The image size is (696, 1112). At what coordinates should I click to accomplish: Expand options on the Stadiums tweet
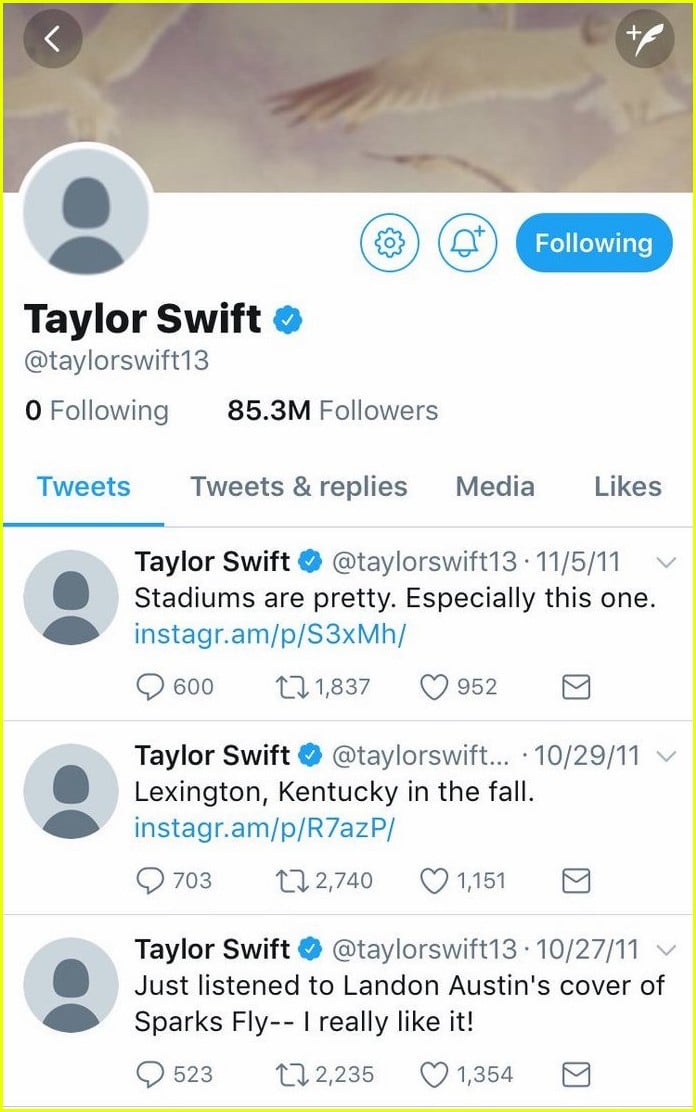[x=667, y=562]
